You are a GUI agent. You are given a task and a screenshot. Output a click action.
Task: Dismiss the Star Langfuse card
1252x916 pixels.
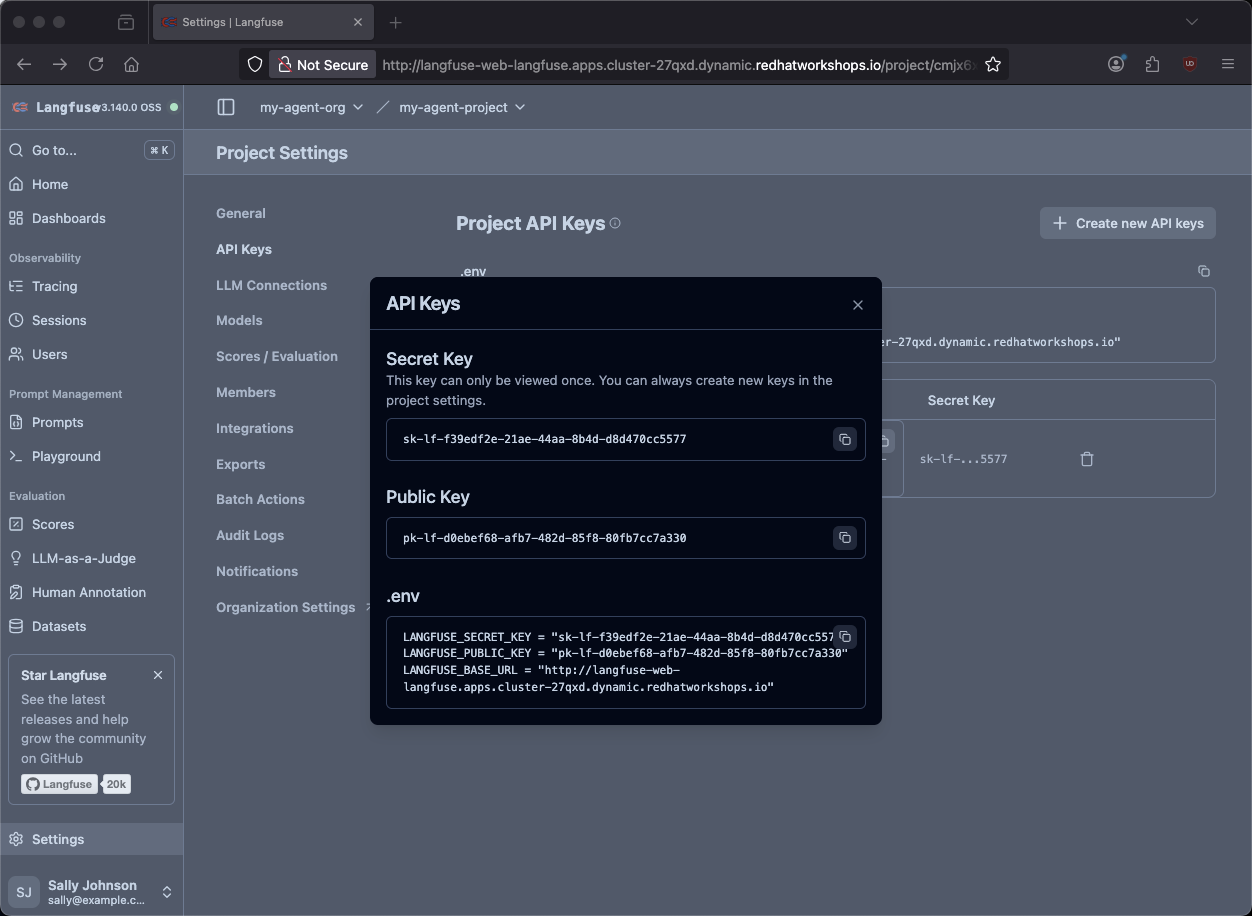[x=158, y=675]
